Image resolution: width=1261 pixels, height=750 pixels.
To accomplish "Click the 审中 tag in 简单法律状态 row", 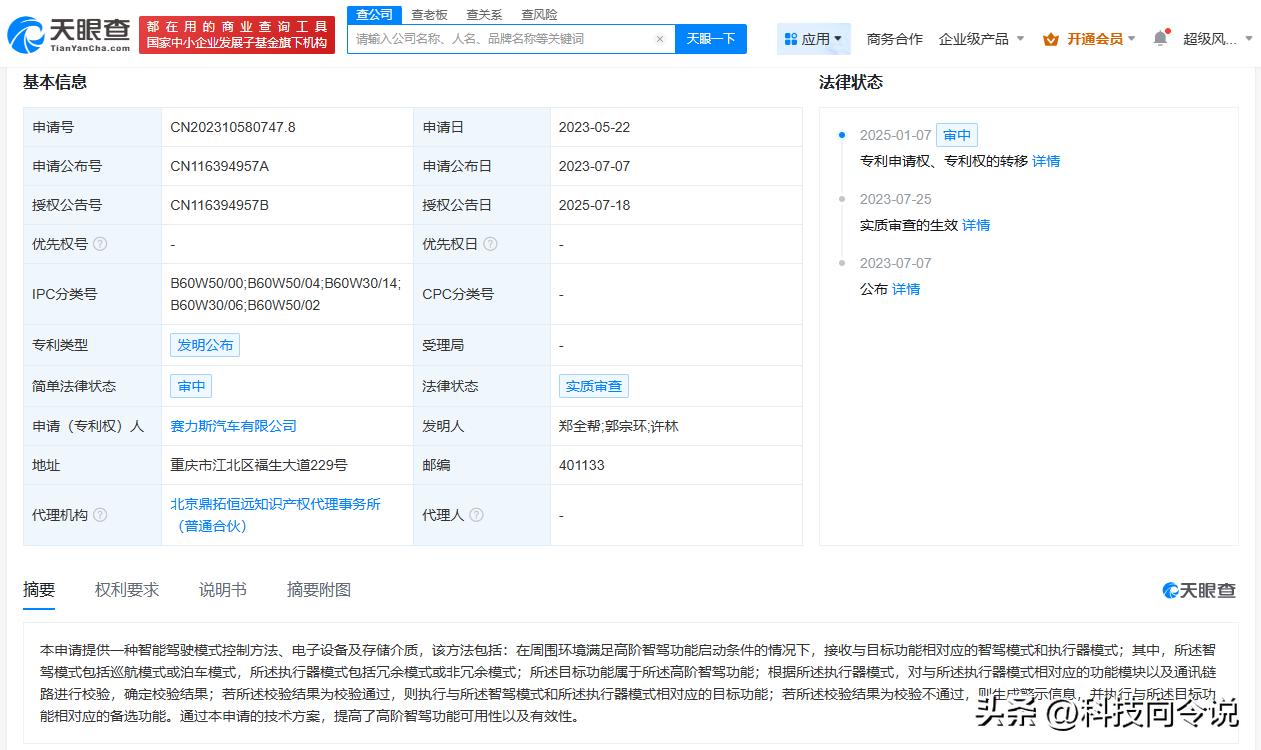I will [x=191, y=386].
